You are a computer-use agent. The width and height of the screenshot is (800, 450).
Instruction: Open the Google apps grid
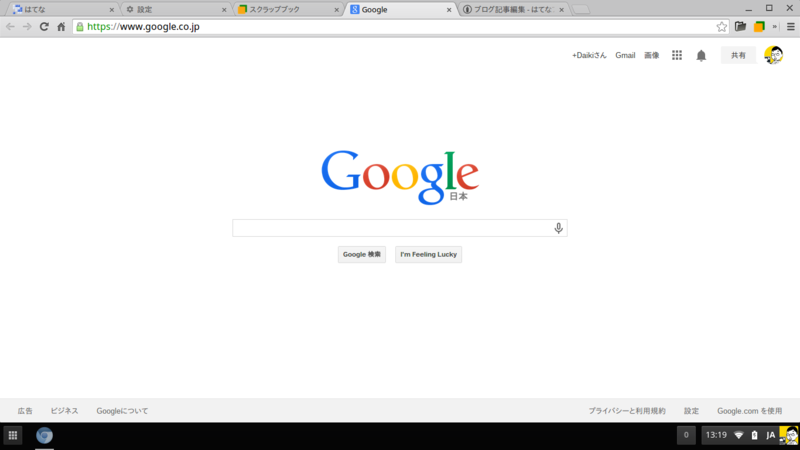pyautogui.click(x=677, y=55)
